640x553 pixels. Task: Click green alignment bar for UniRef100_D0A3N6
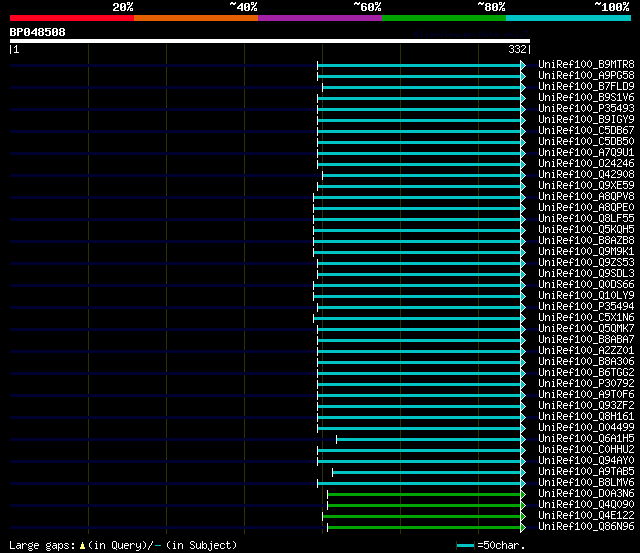[x=424, y=495]
